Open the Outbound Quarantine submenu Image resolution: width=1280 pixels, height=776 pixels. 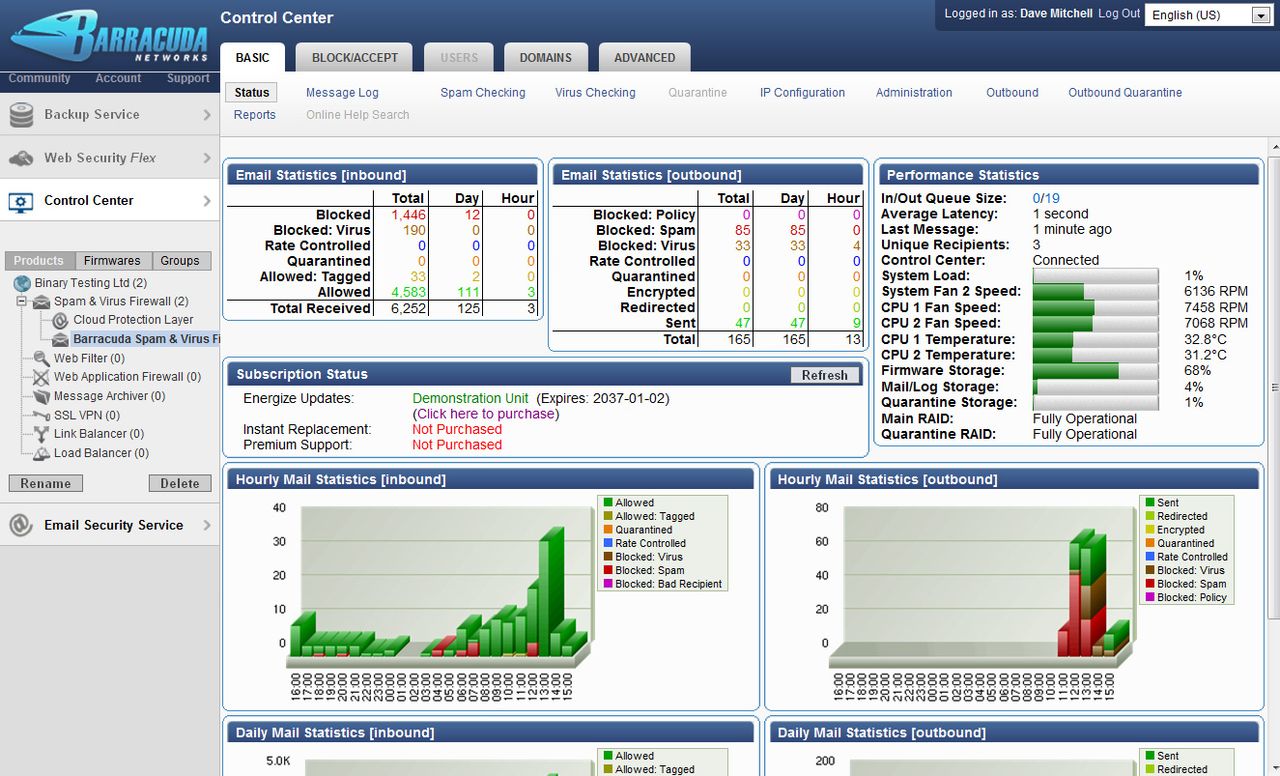(1125, 93)
